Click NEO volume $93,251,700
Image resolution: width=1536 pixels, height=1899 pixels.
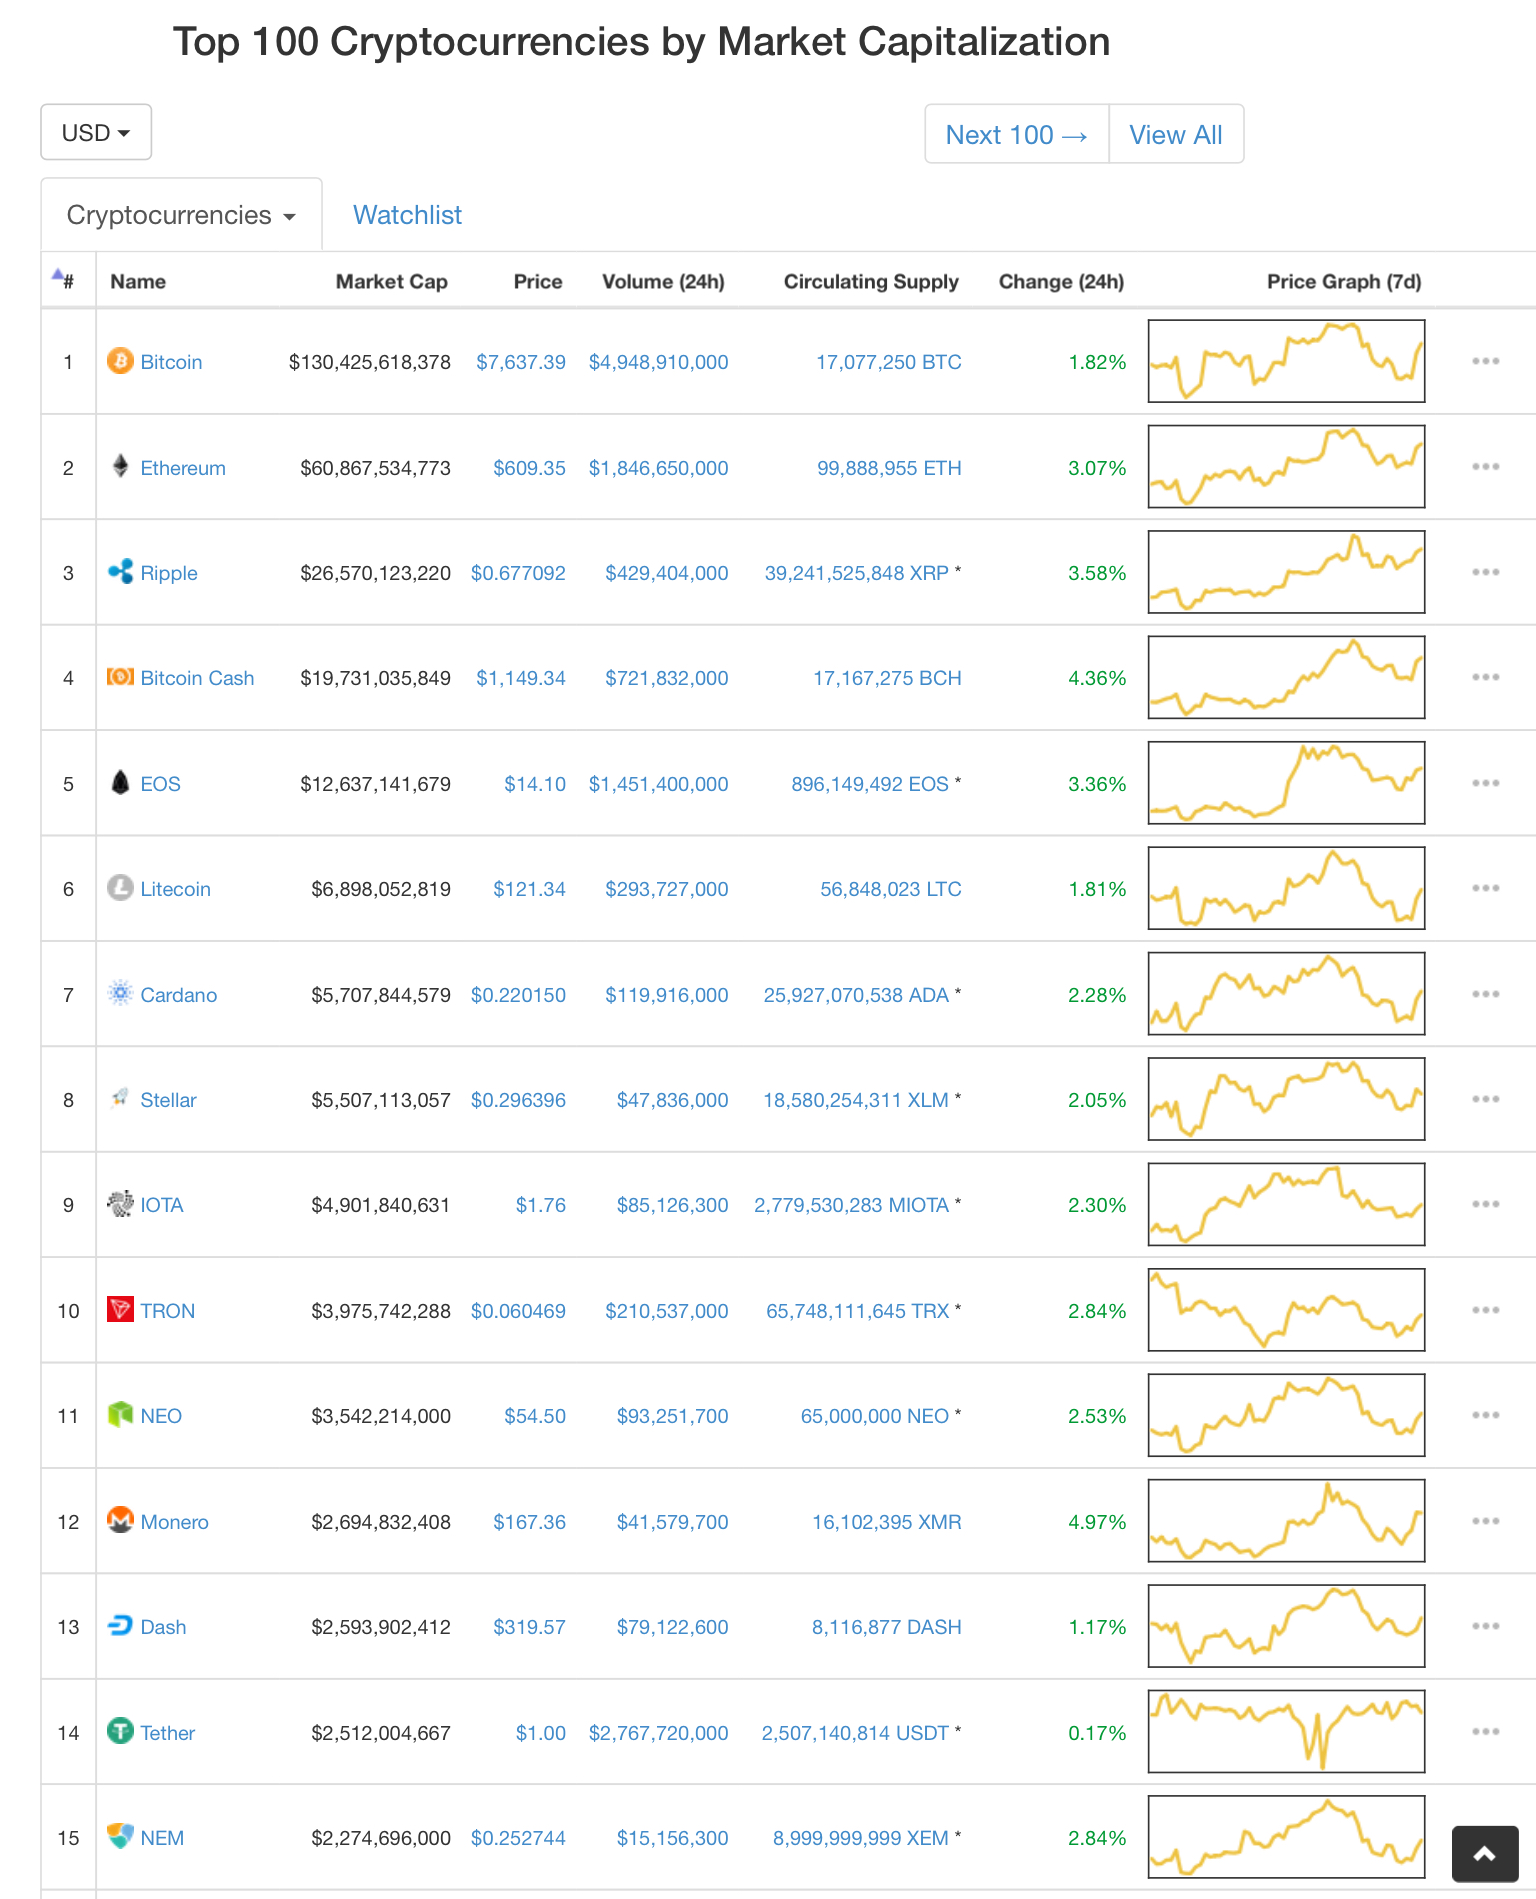672,1416
